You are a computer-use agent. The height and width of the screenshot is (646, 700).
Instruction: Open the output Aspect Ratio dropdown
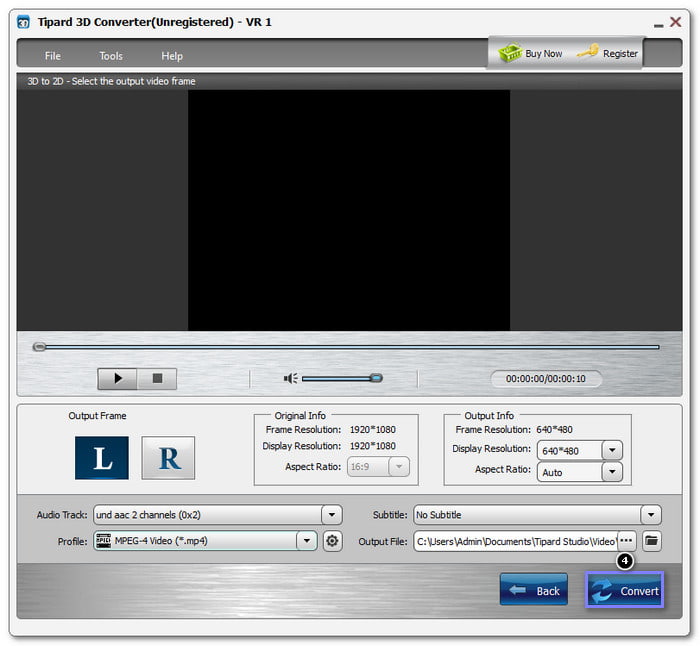[612, 471]
